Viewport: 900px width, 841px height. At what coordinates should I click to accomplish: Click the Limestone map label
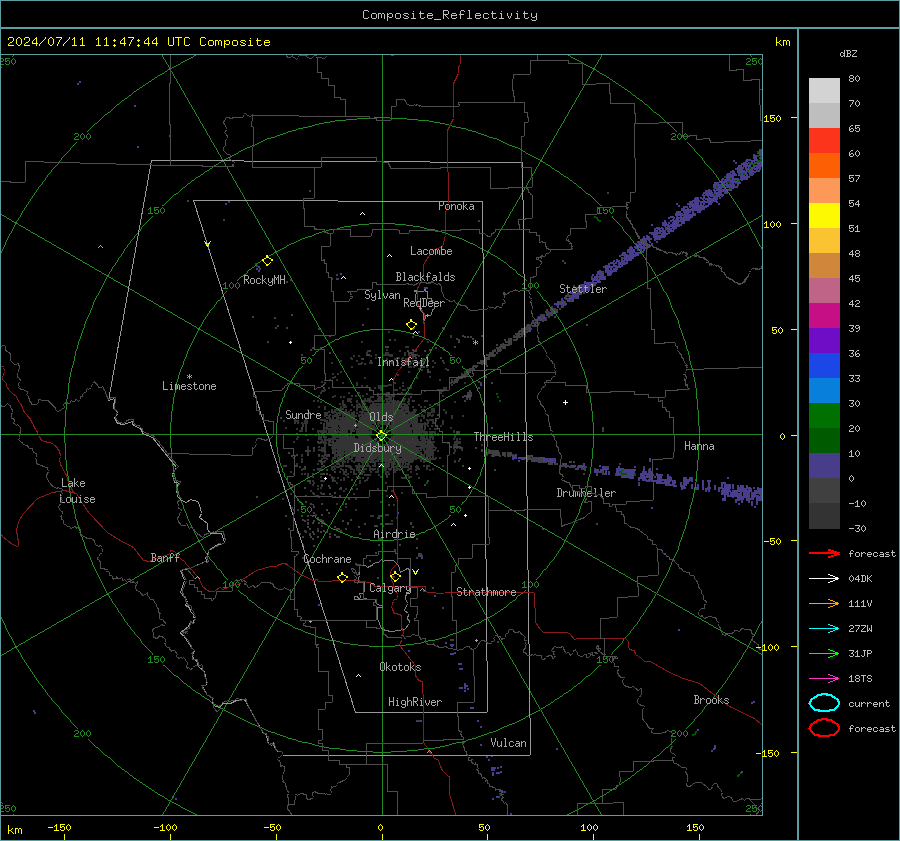[x=189, y=386]
